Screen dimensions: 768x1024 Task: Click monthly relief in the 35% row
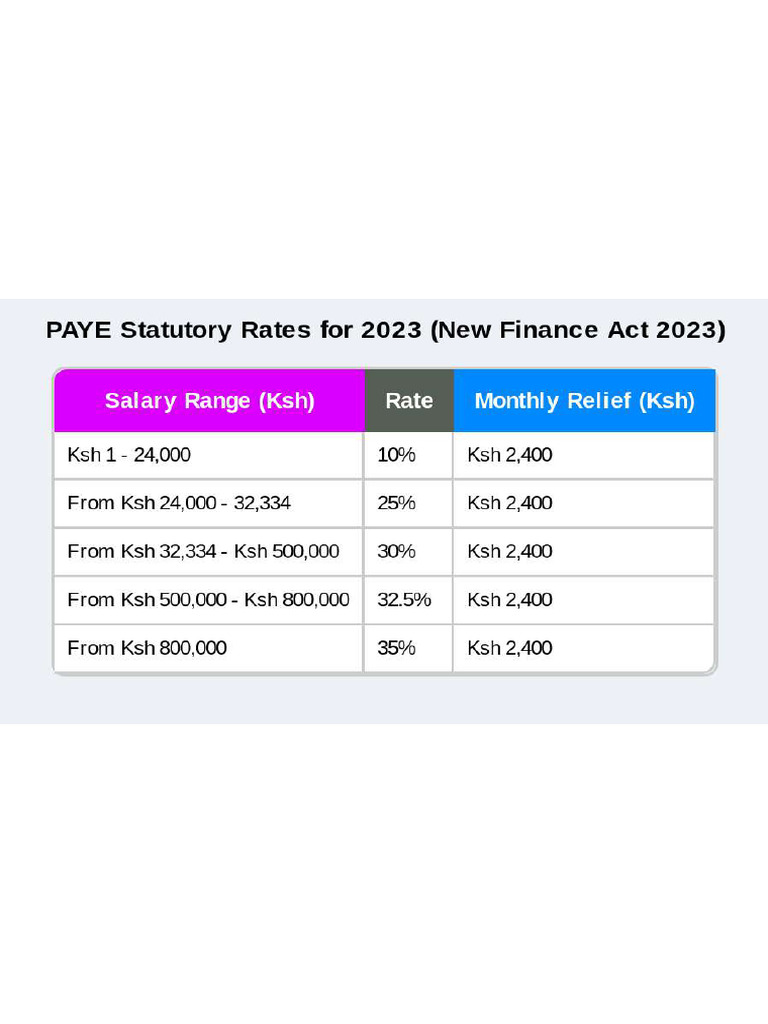pos(510,648)
